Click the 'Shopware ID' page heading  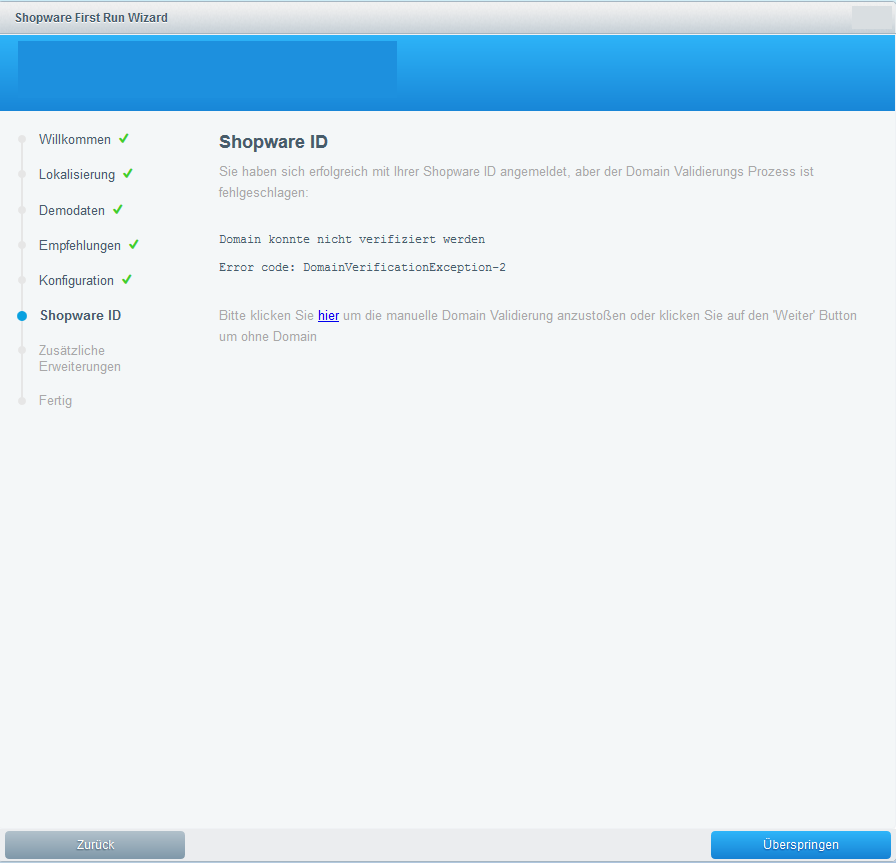coord(273,142)
